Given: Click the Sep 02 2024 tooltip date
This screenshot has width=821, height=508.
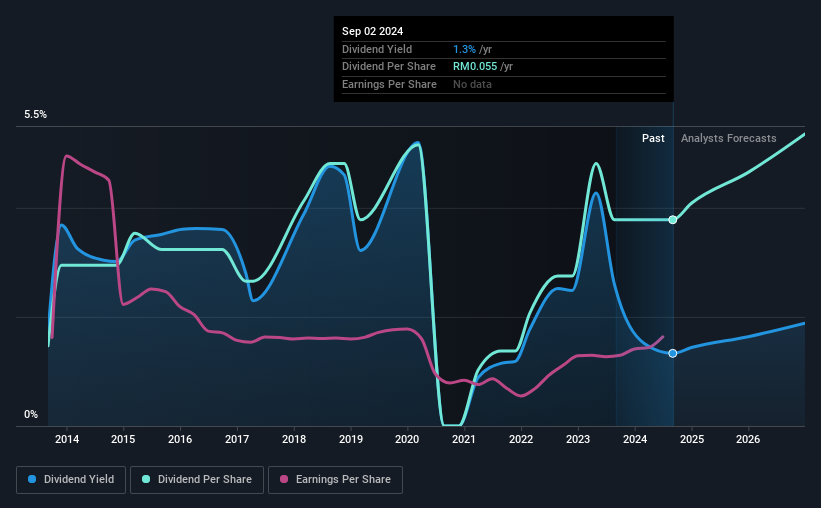Looking at the screenshot, I should [372, 31].
